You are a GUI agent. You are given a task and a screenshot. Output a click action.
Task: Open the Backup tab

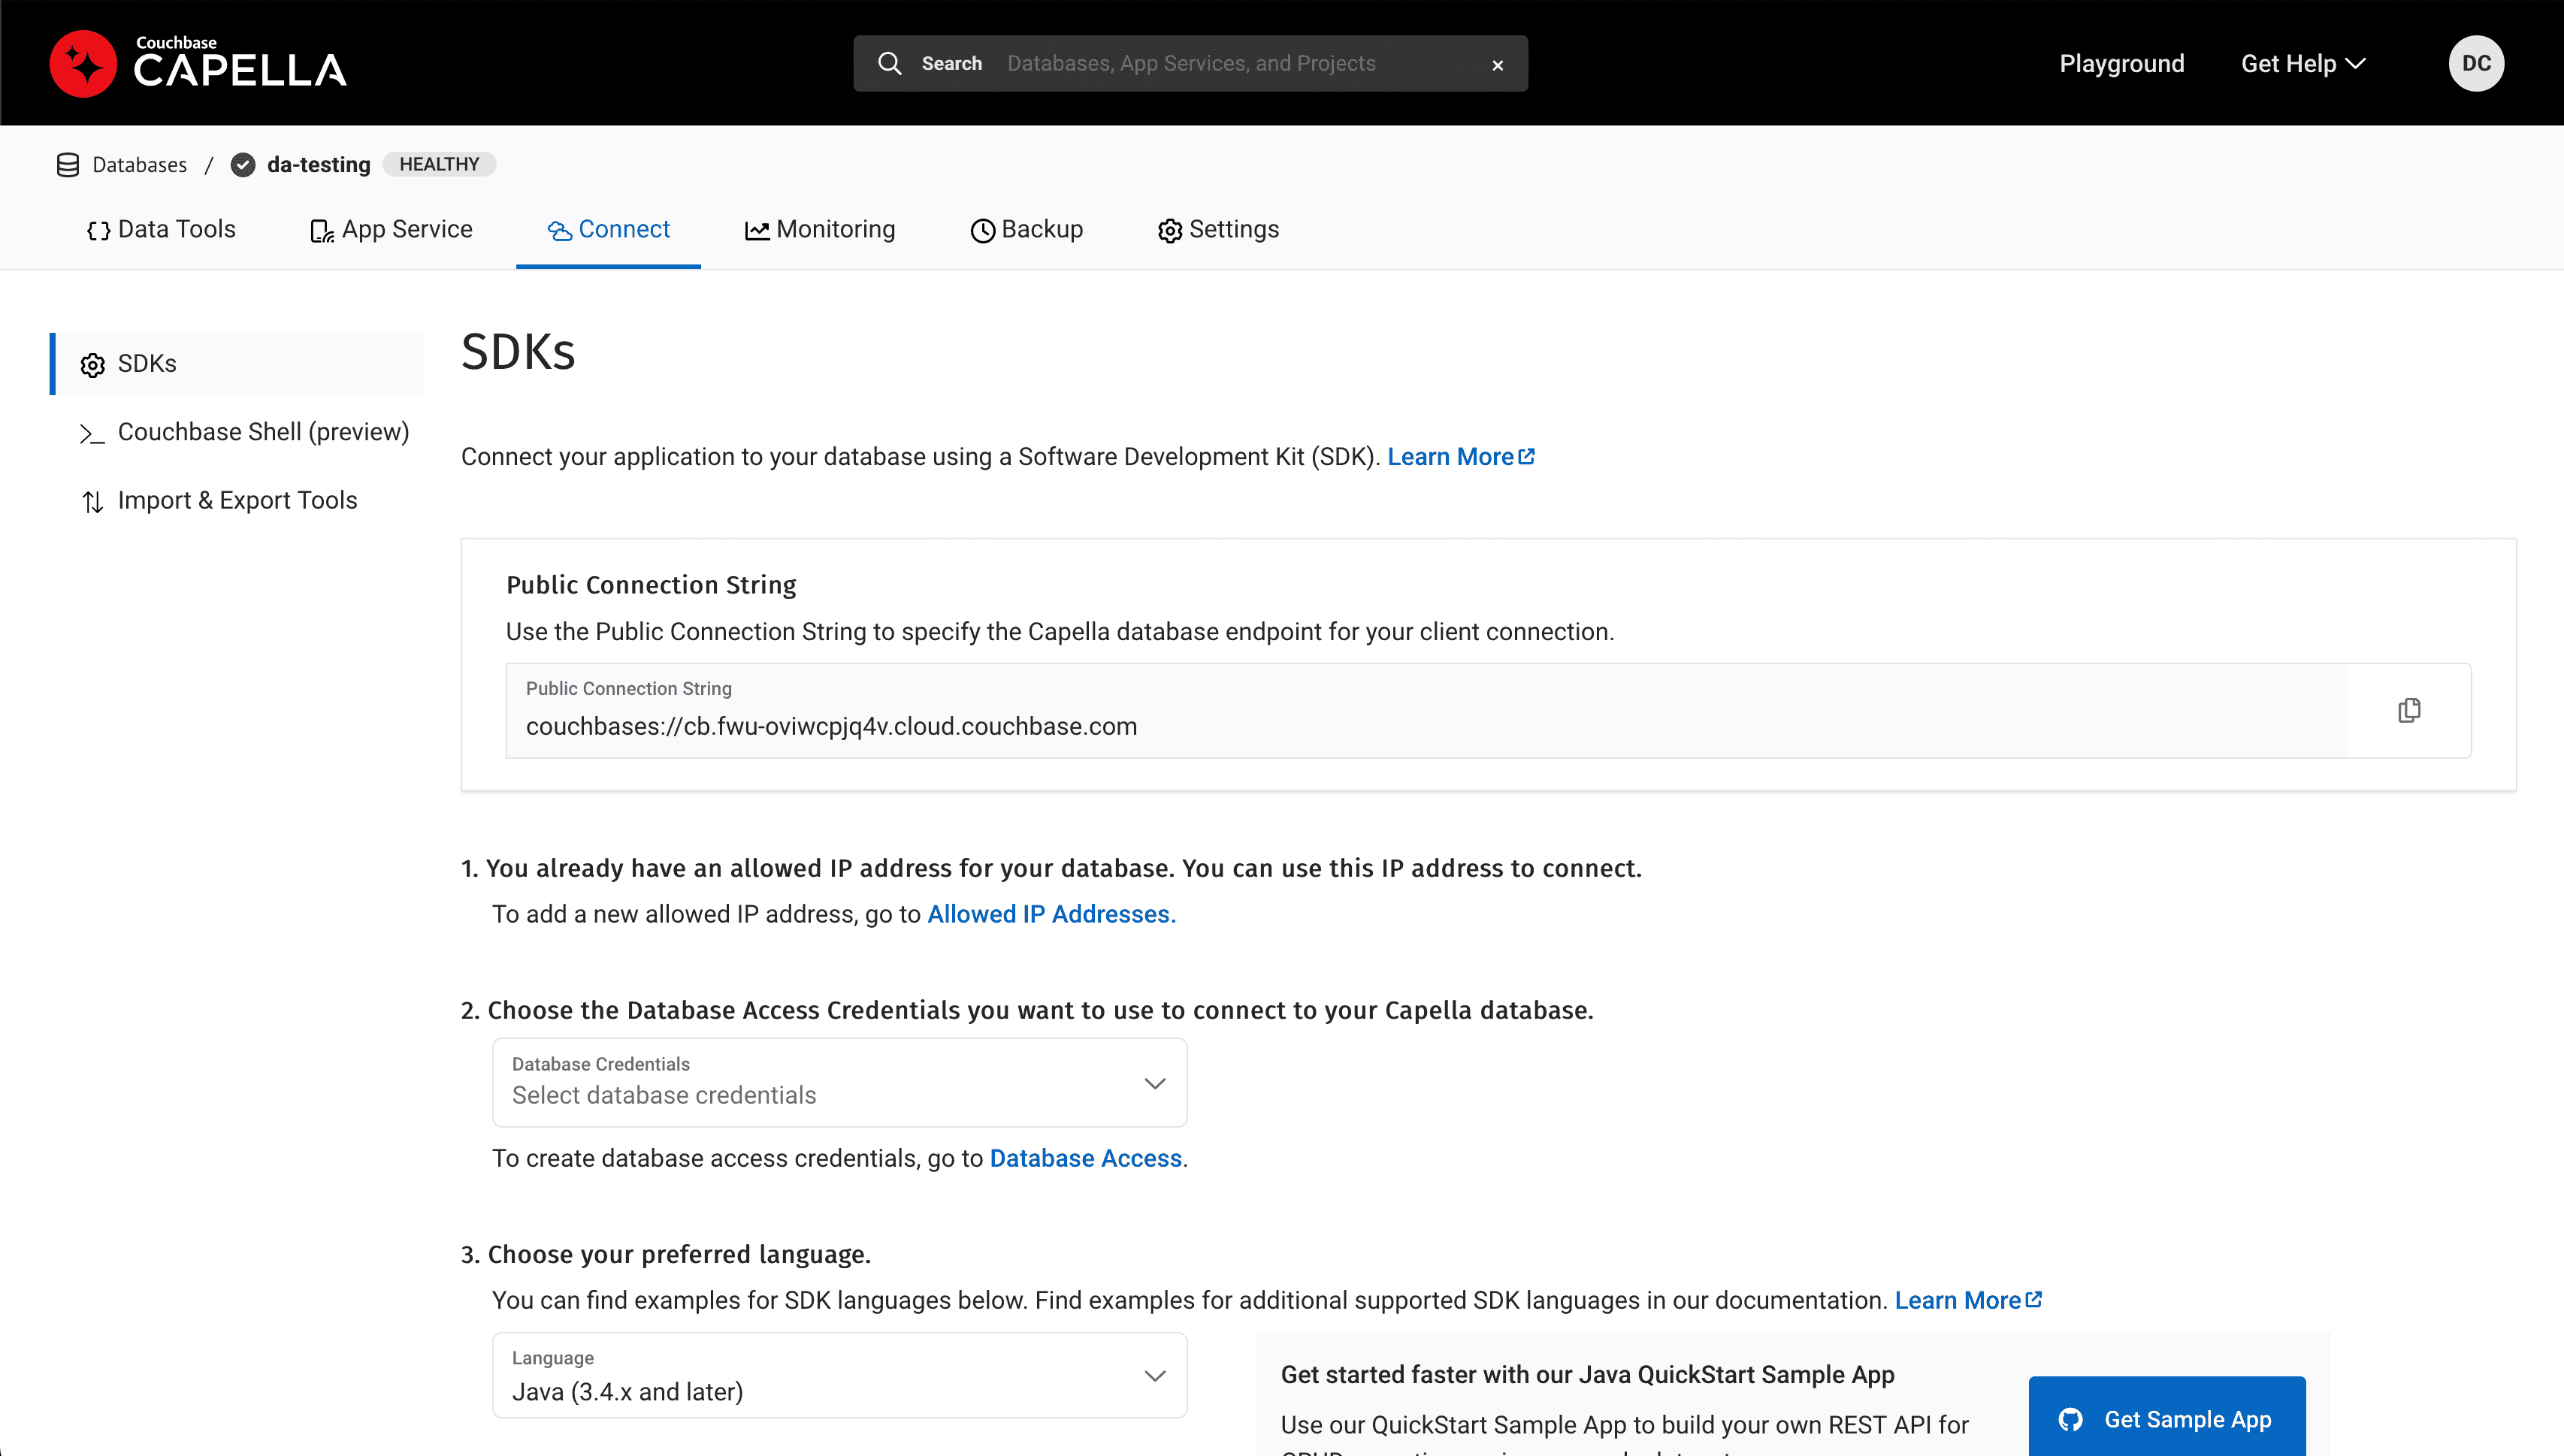coord(1026,230)
